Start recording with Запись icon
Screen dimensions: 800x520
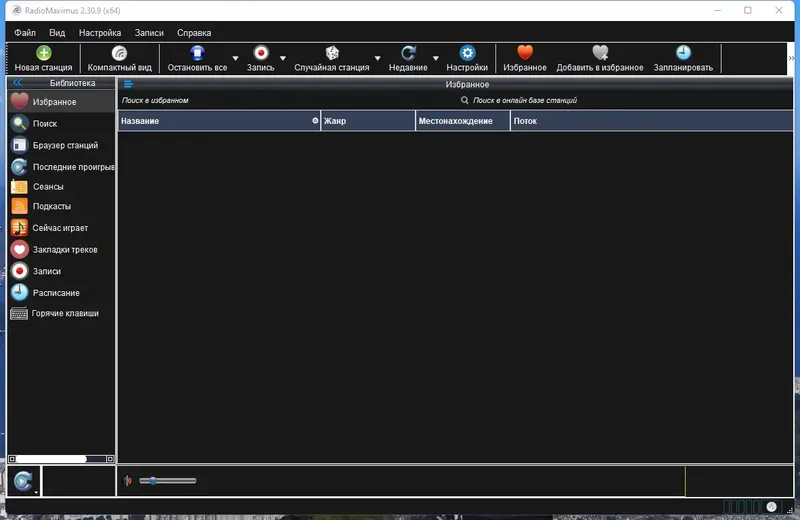click(261, 53)
